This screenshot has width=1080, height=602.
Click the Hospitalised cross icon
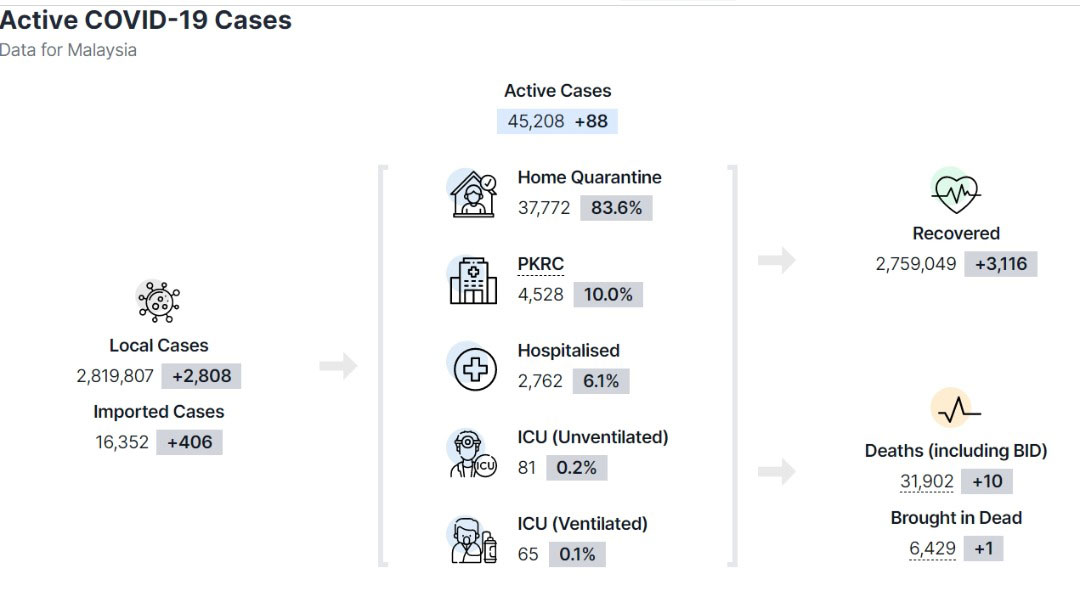(474, 367)
